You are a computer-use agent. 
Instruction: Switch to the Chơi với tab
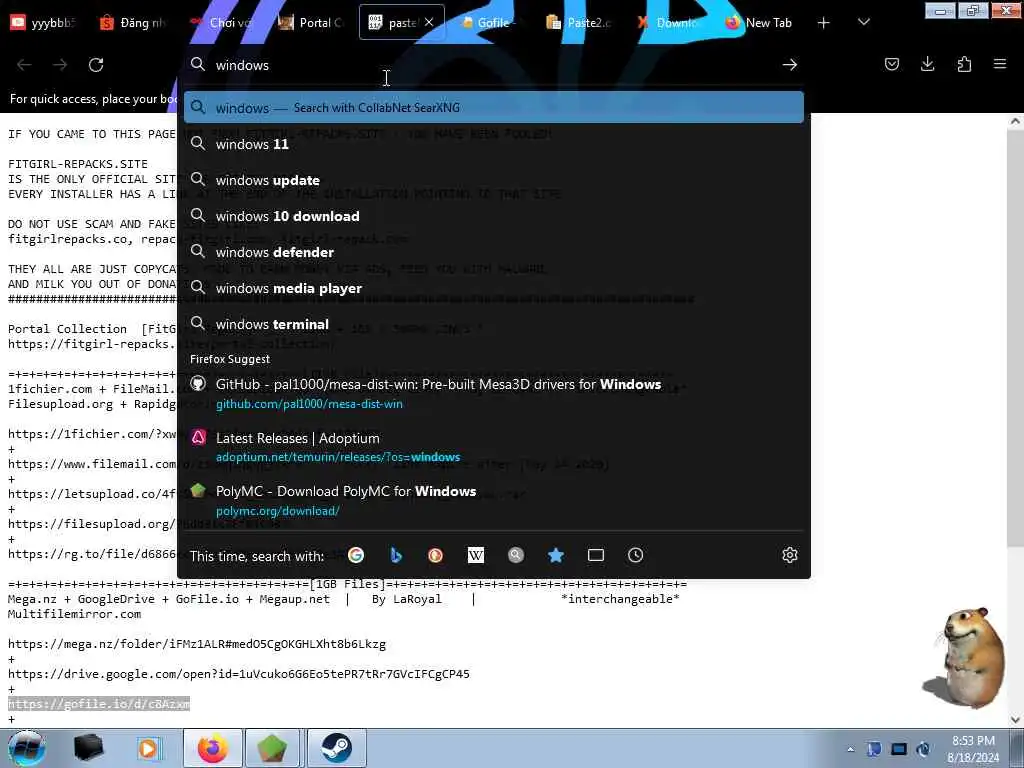221,22
